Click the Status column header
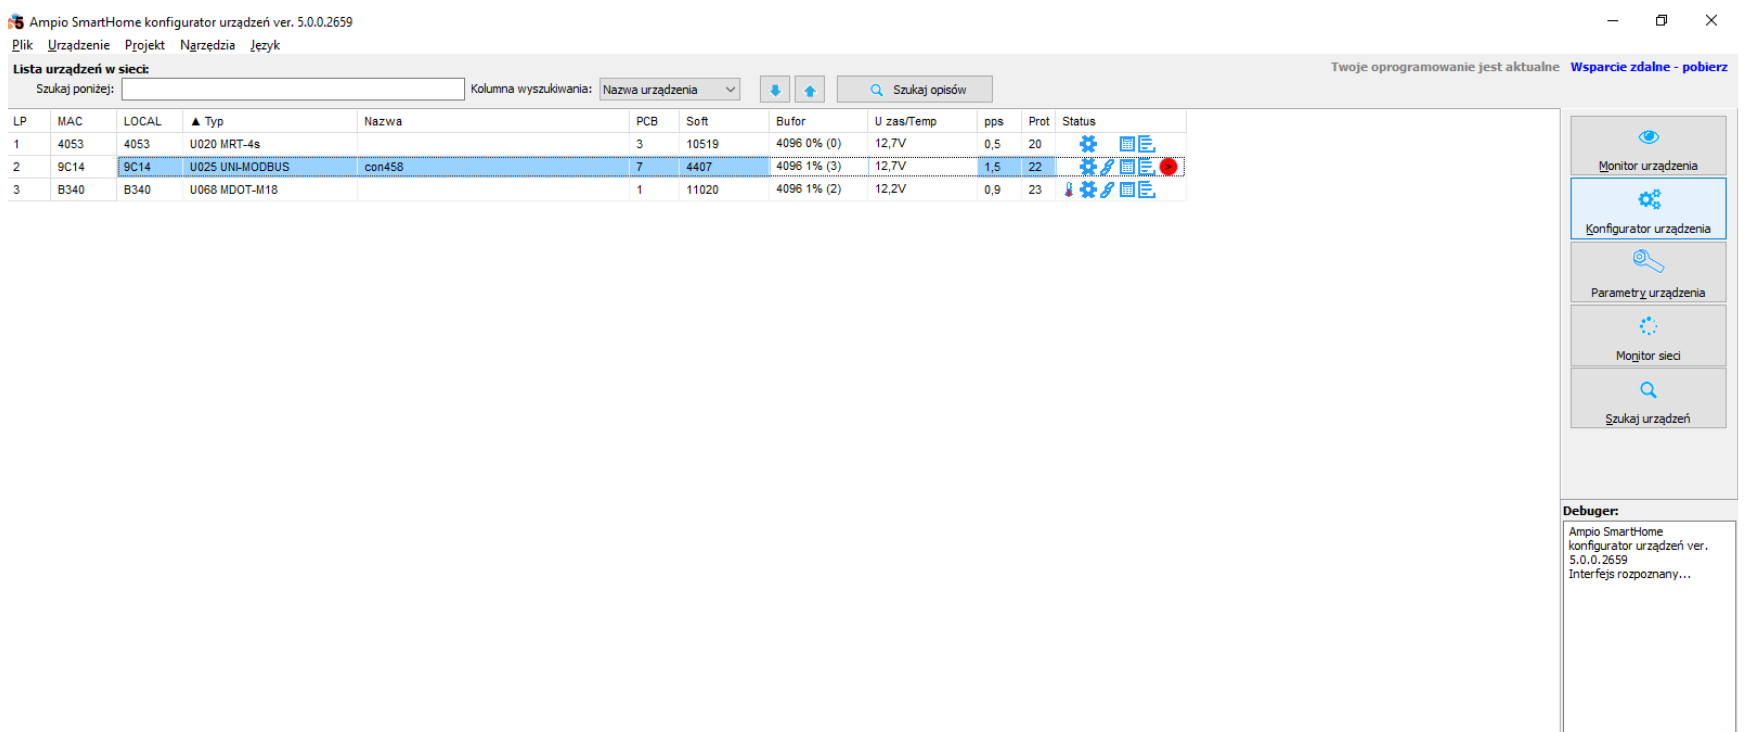Screen dimensions: 1746x732 point(1120,121)
